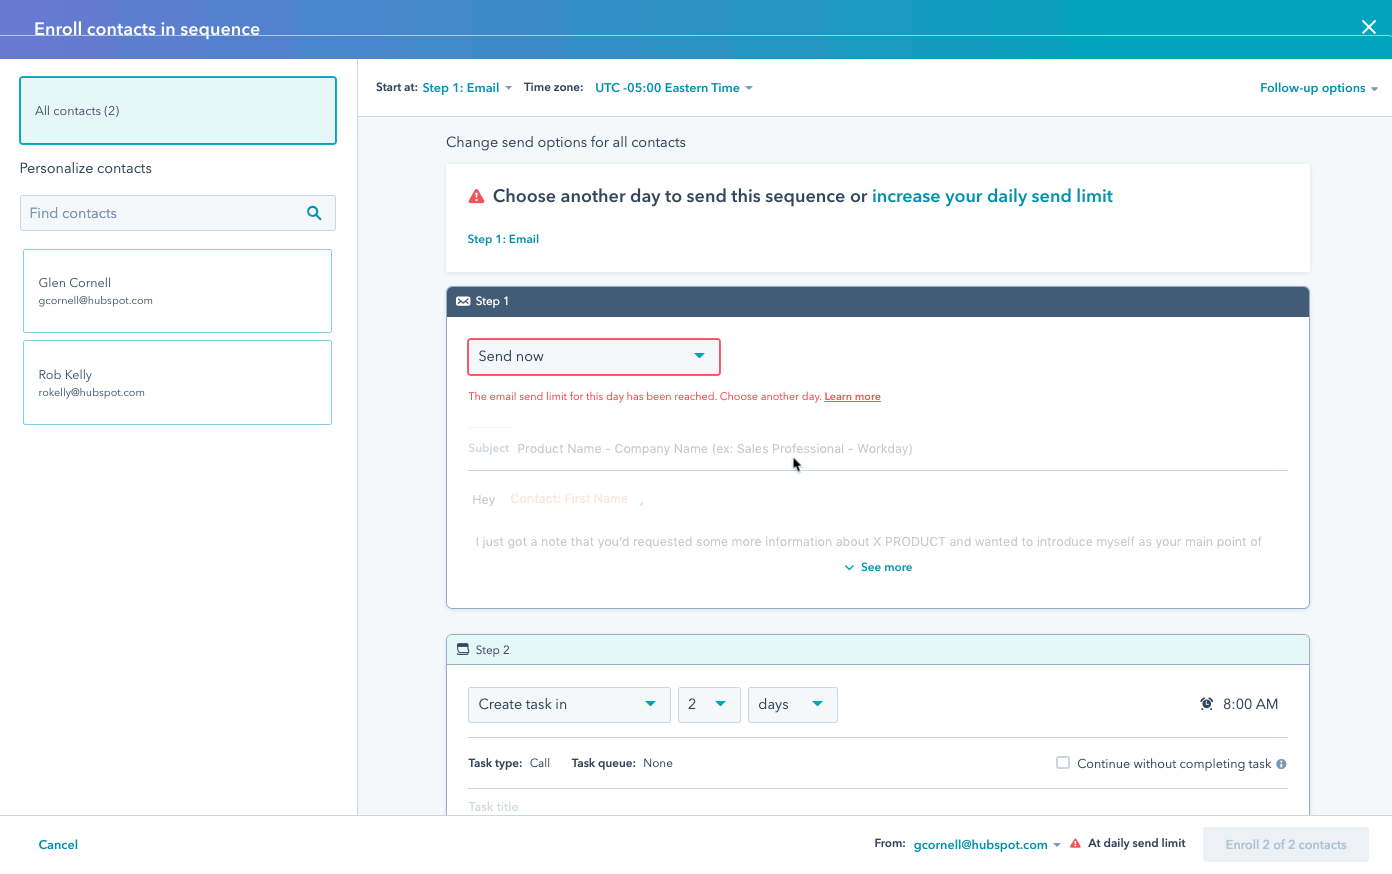Select Glen Cornell contact card
Image resolution: width=1392 pixels, height=874 pixels.
coord(177,291)
